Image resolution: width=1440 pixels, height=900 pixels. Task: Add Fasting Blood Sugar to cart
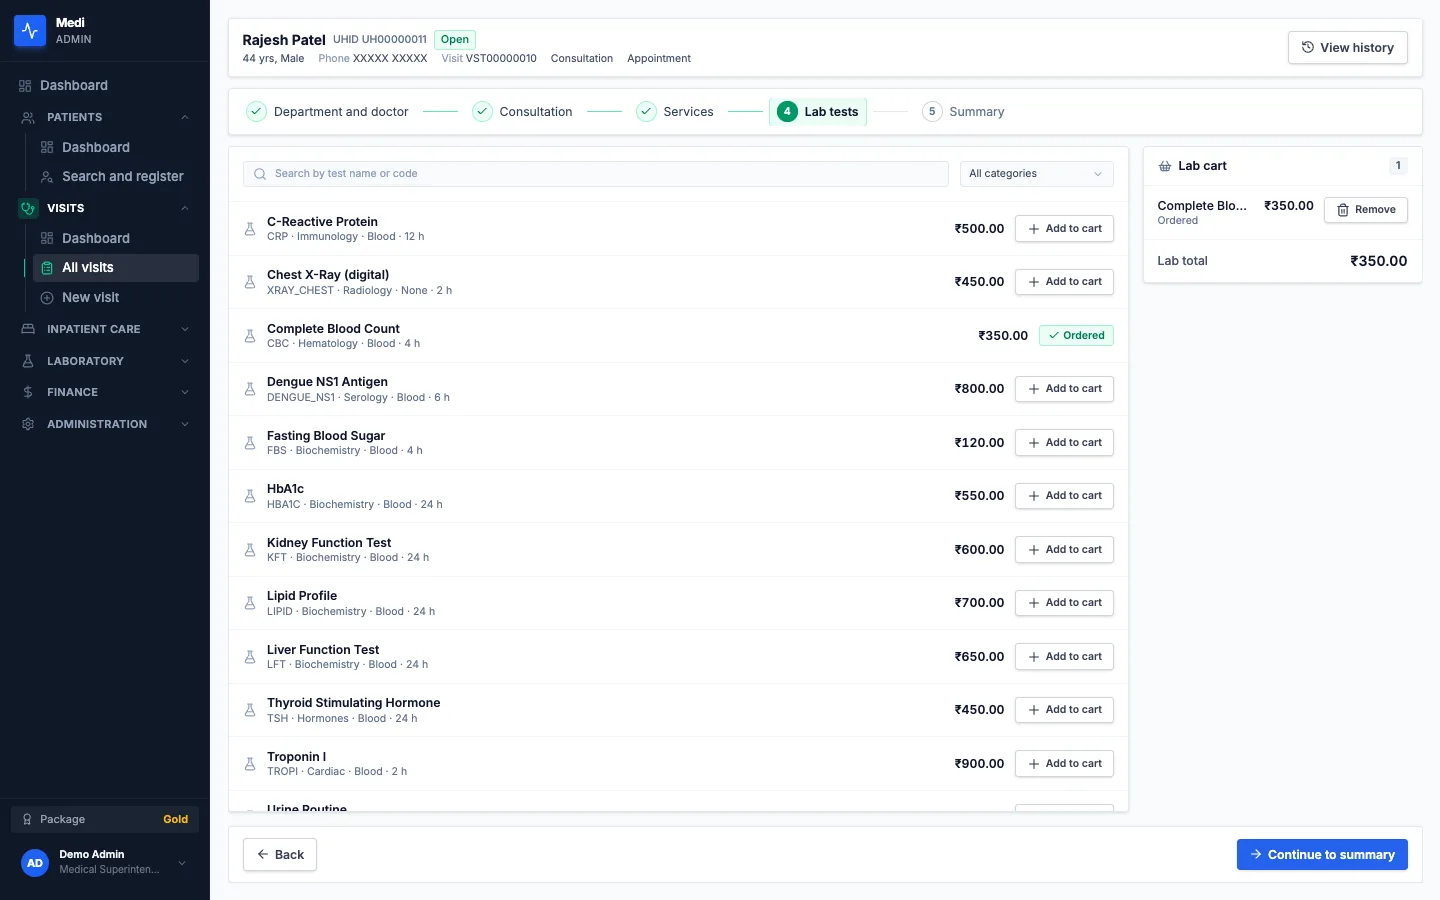coord(1064,443)
